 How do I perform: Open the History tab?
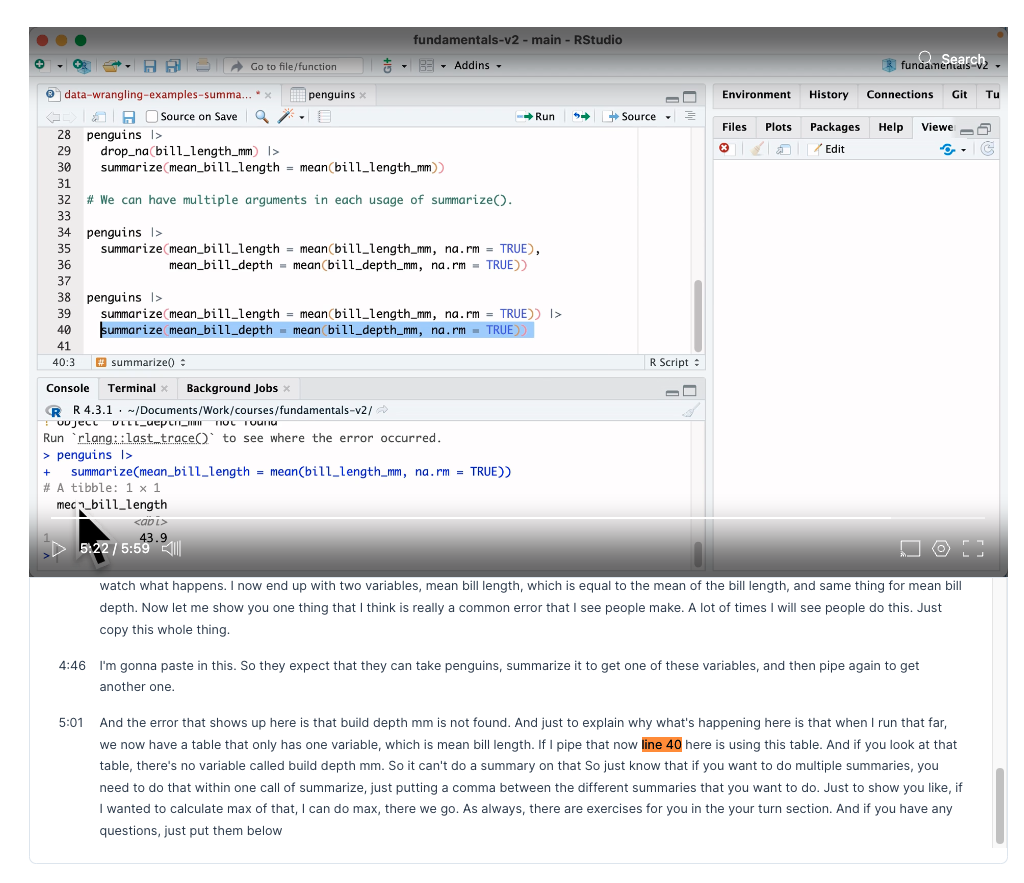828,95
